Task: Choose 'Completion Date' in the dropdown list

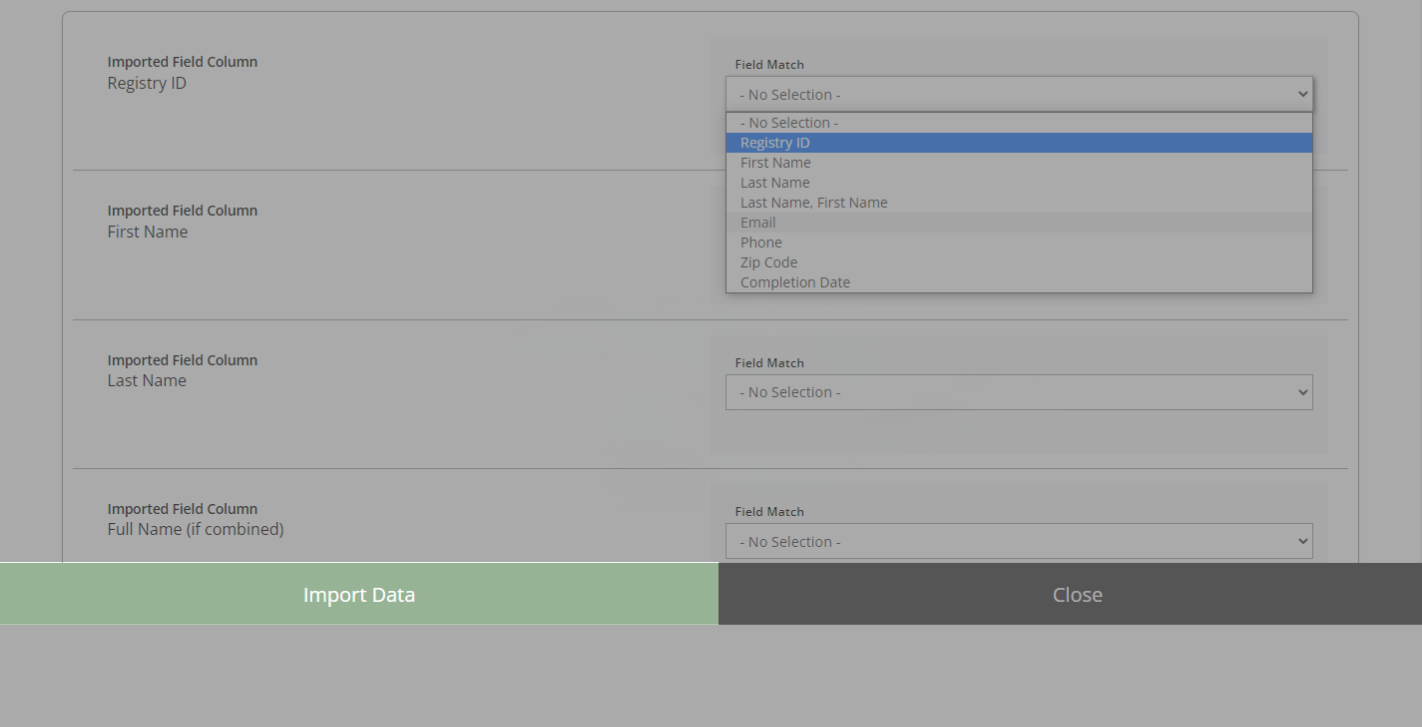Action: [1019, 283]
